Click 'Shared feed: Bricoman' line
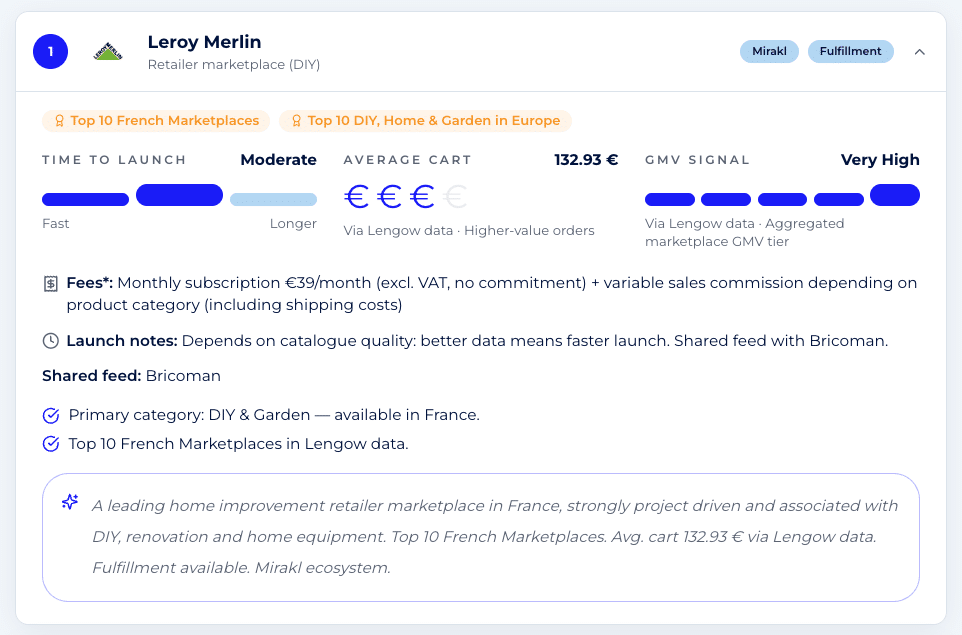The width and height of the screenshot is (962, 635). pyautogui.click(x=131, y=376)
